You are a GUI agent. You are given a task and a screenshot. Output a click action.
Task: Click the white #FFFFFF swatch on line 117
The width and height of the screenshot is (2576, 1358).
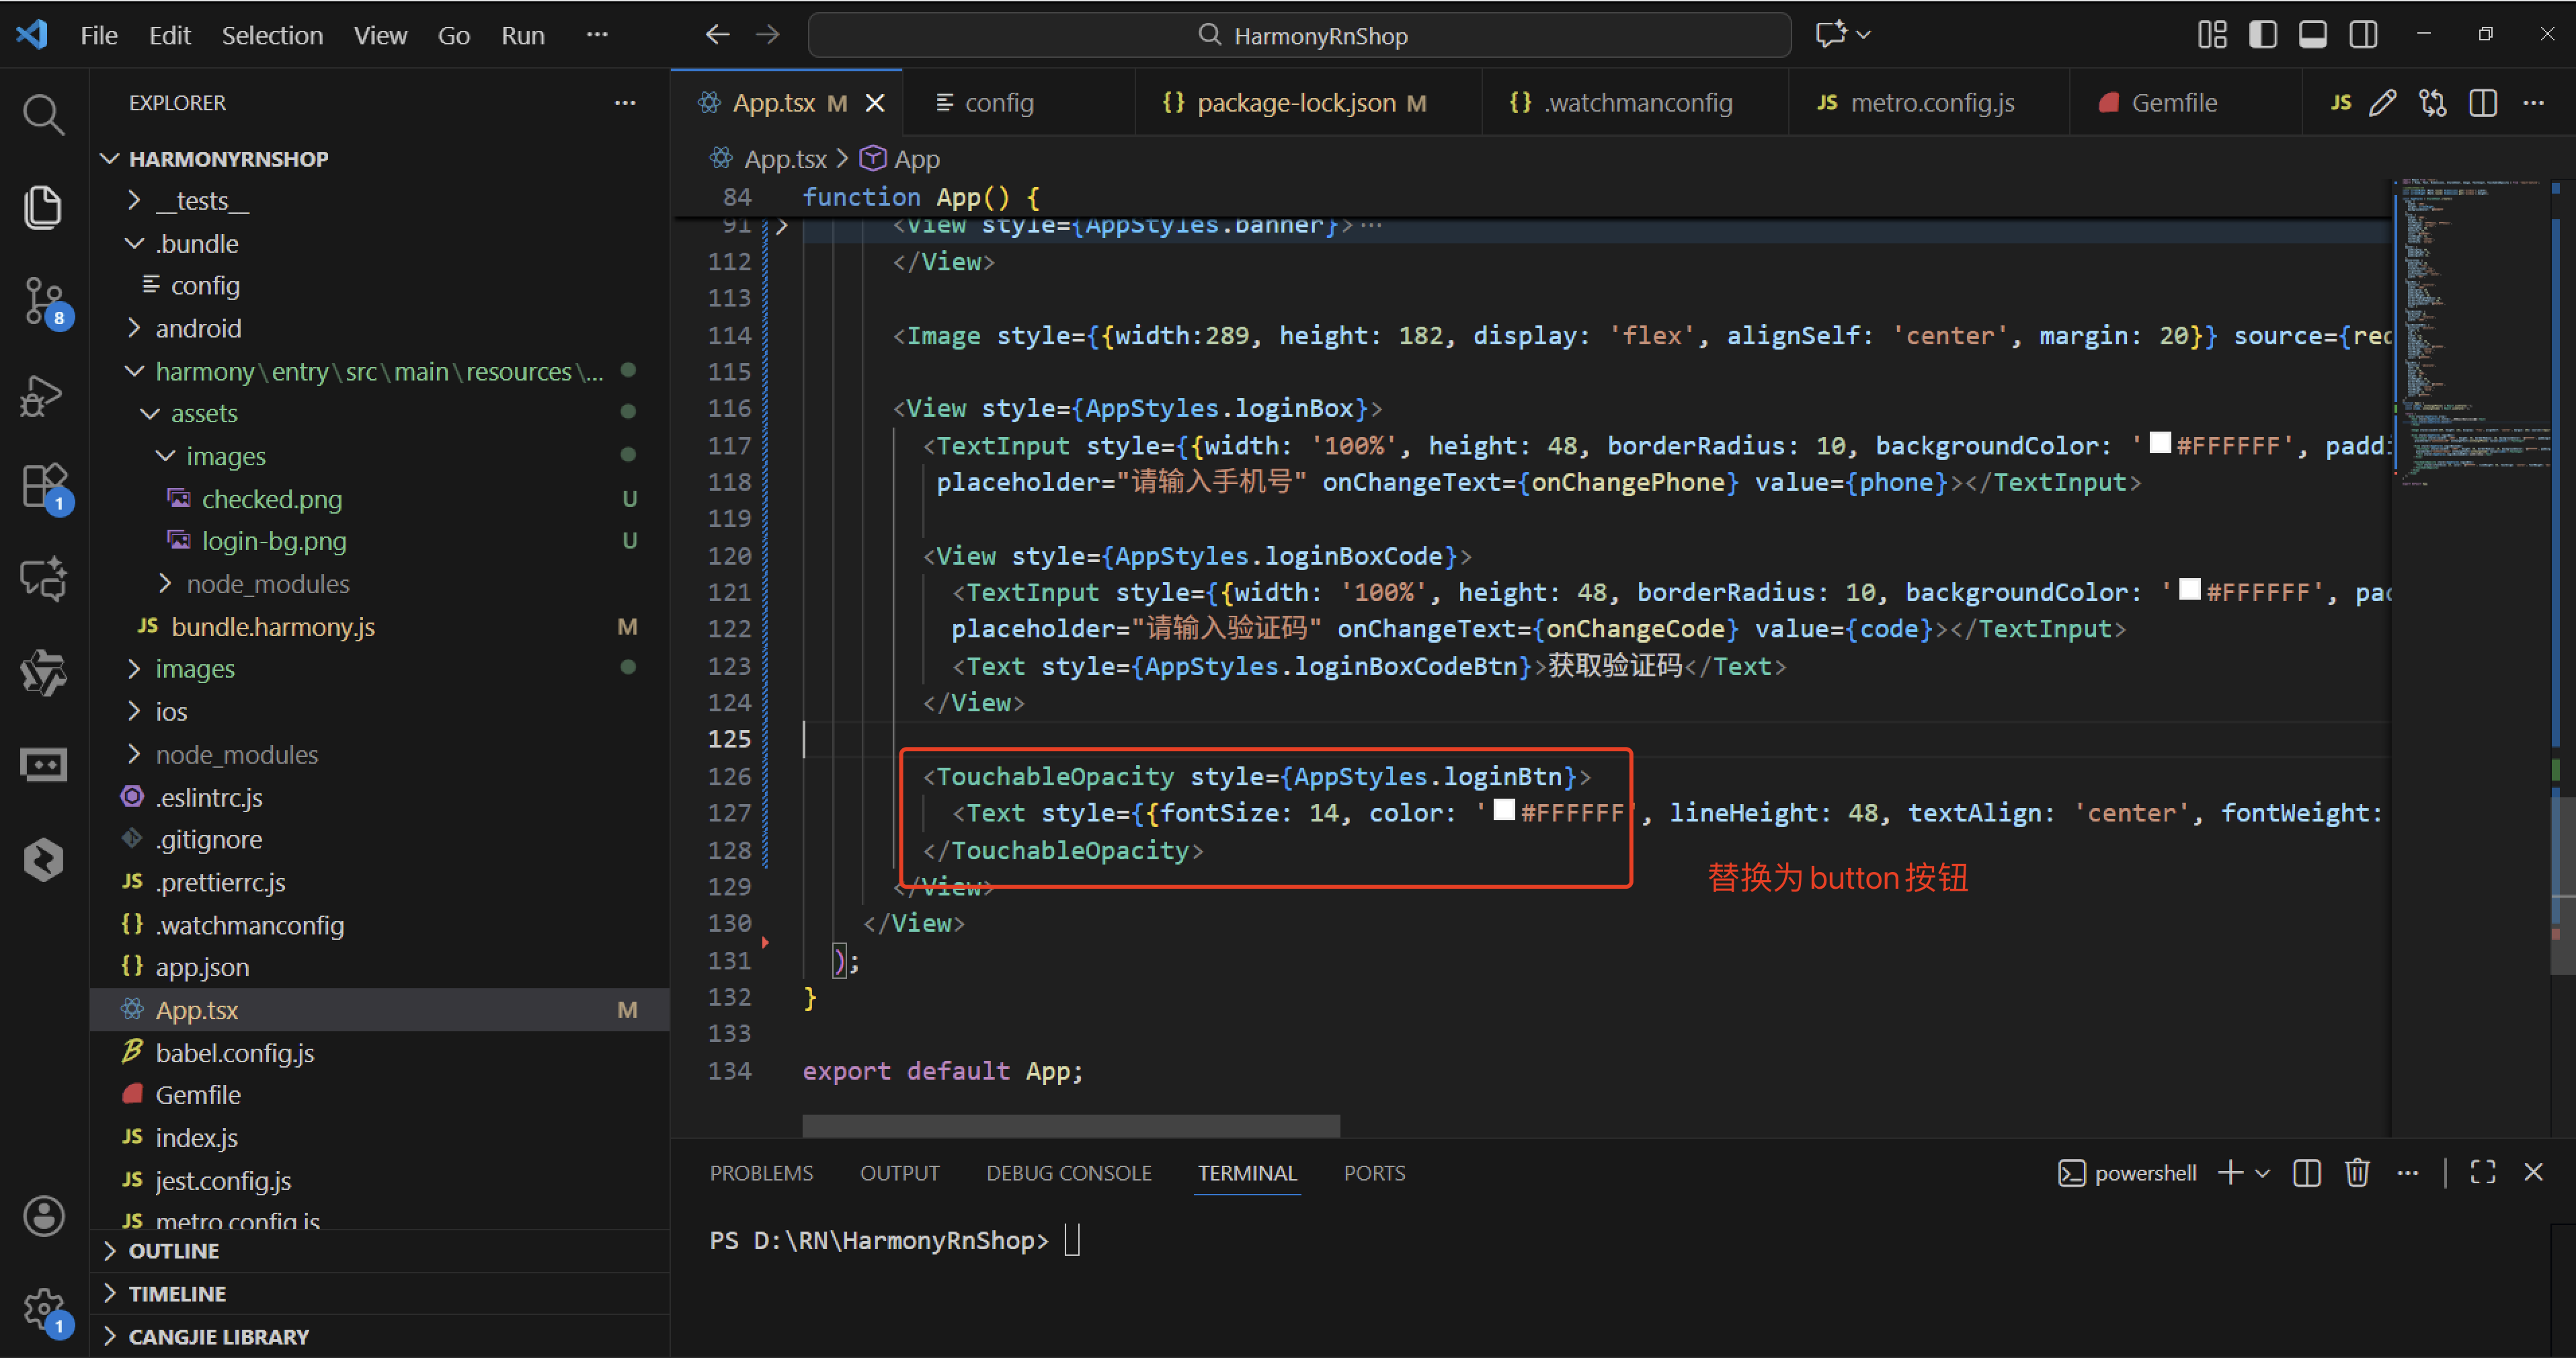2160,443
